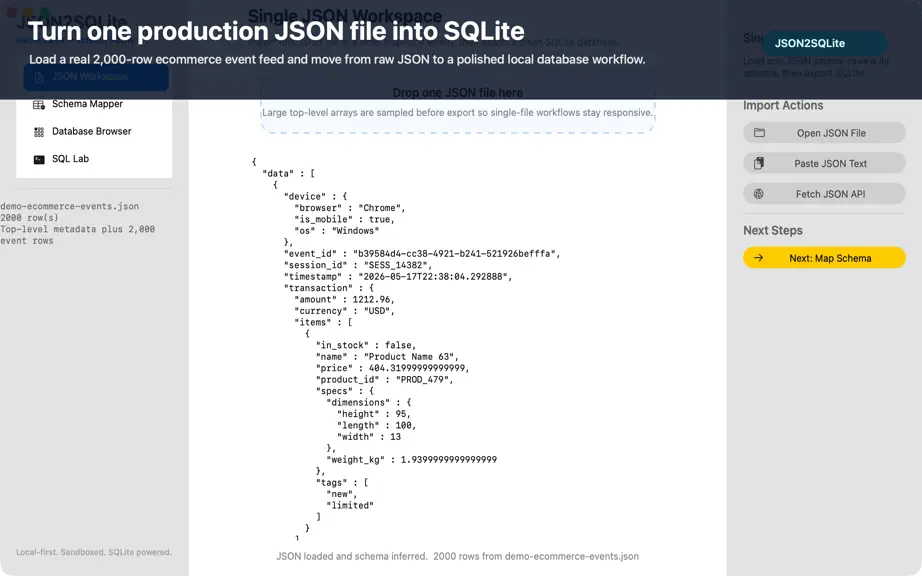Click the Next Steps heading
Viewport: 922px width, 576px height.
point(773,230)
